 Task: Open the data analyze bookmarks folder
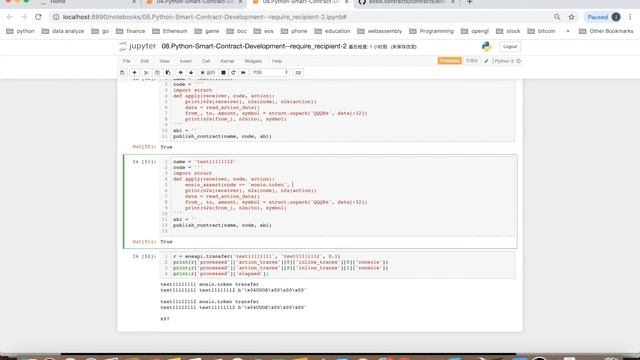click(63, 31)
